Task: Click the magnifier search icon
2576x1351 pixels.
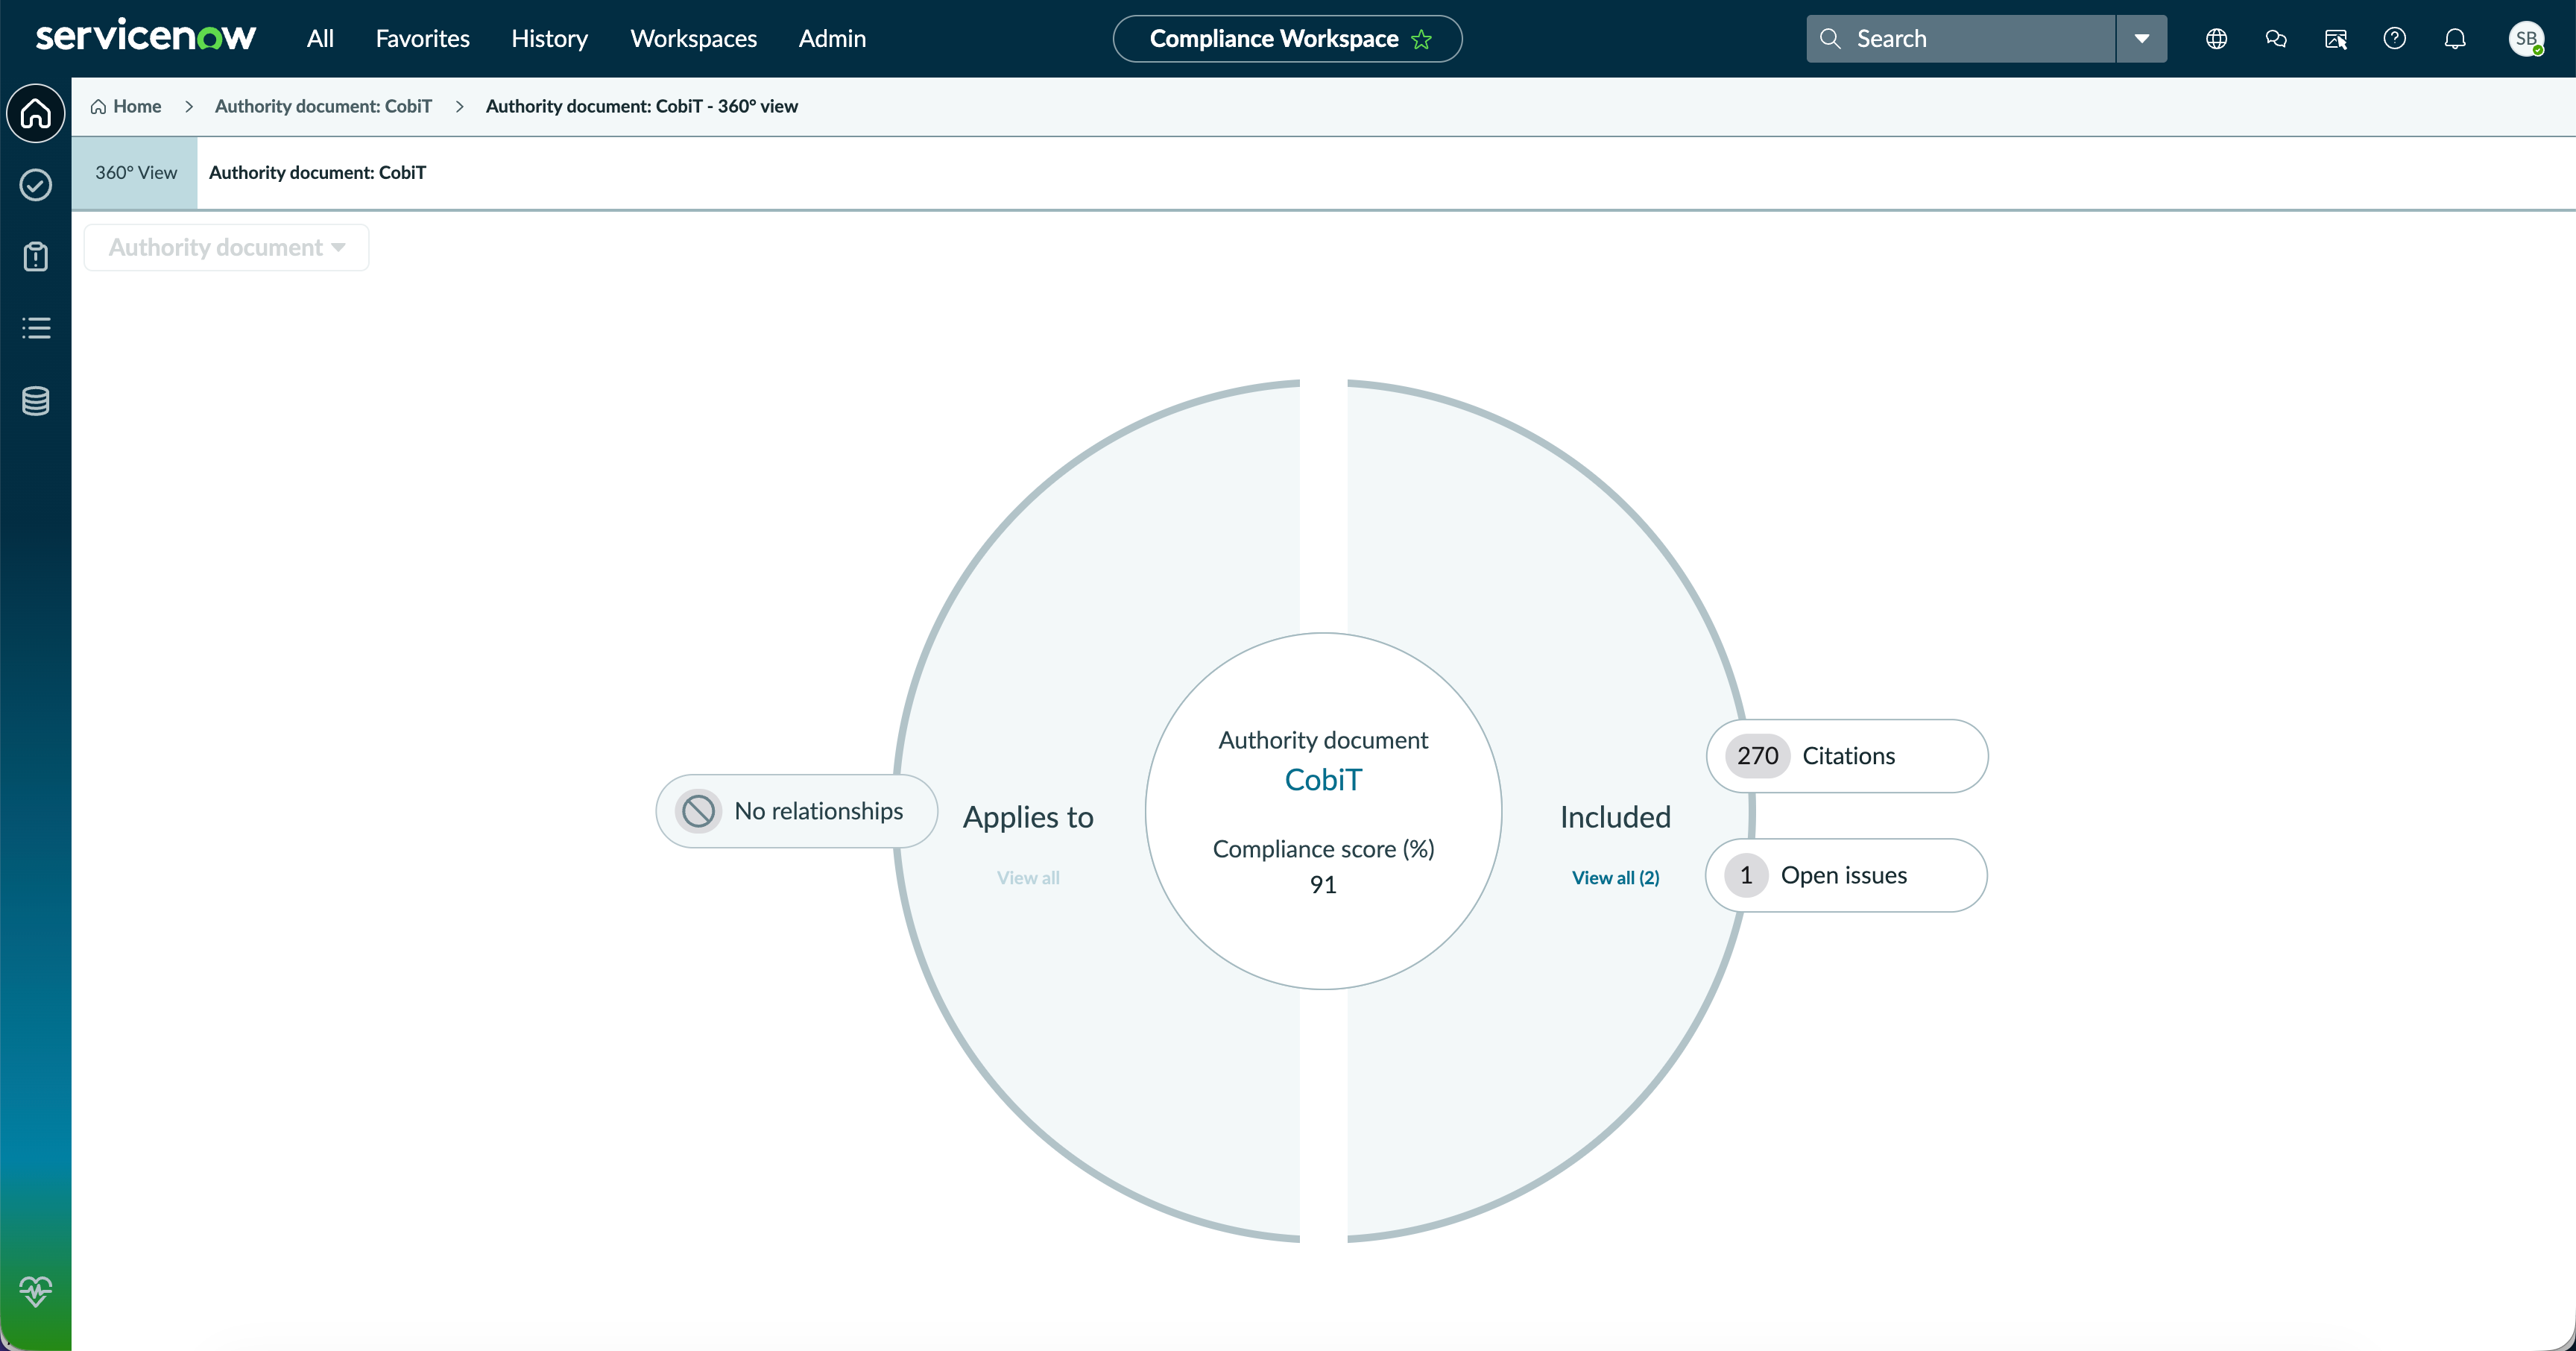Action: tap(1830, 38)
